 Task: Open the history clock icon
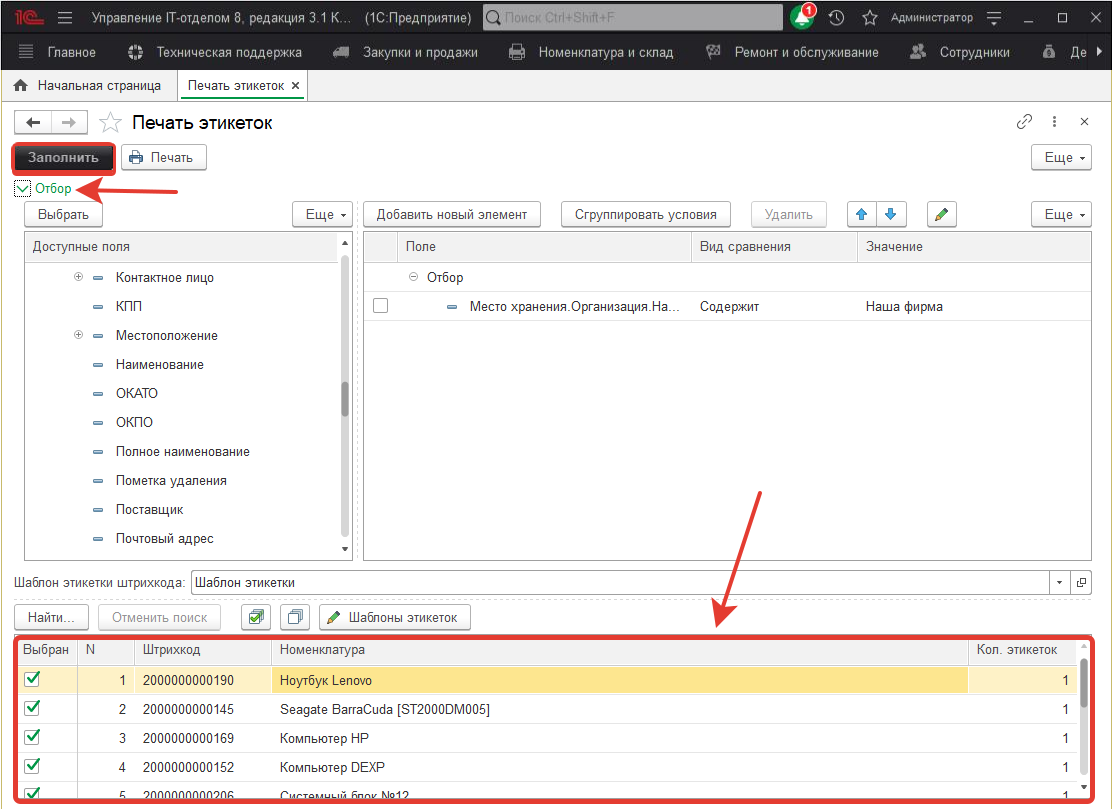tap(837, 18)
